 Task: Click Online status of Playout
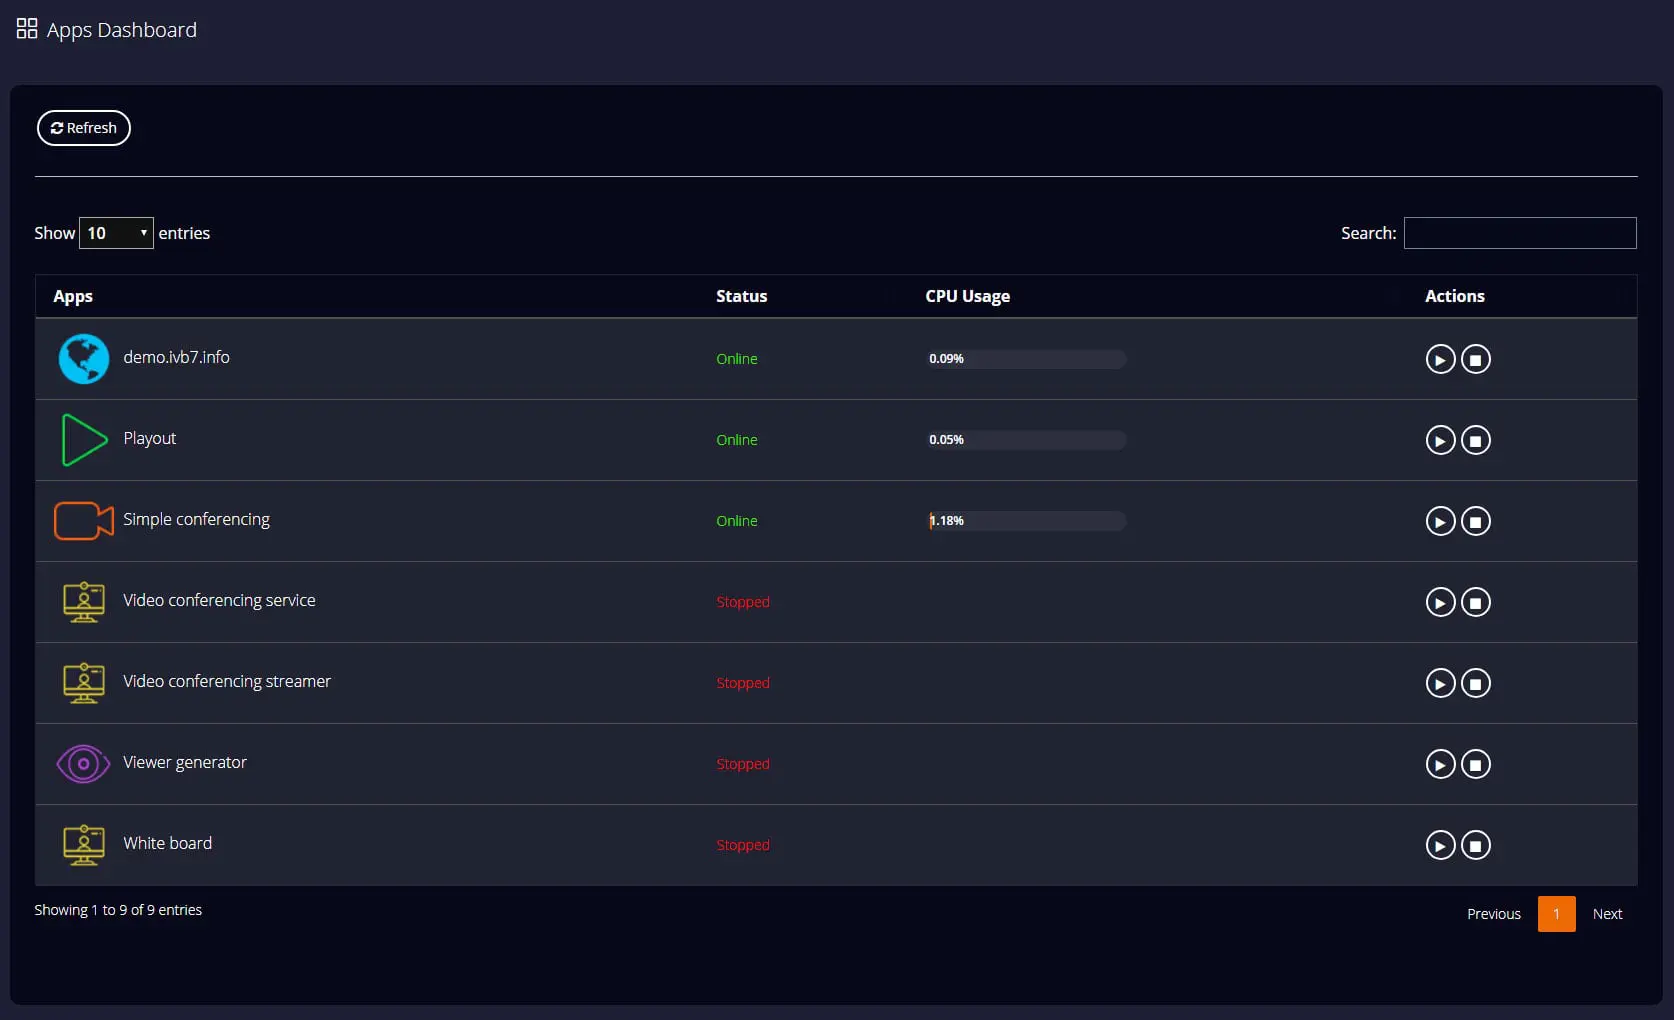coord(737,440)
